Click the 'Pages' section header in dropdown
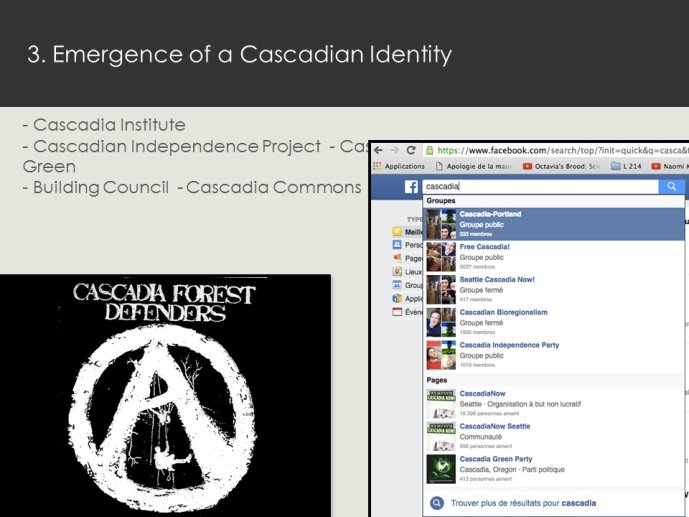 (437, 380)
